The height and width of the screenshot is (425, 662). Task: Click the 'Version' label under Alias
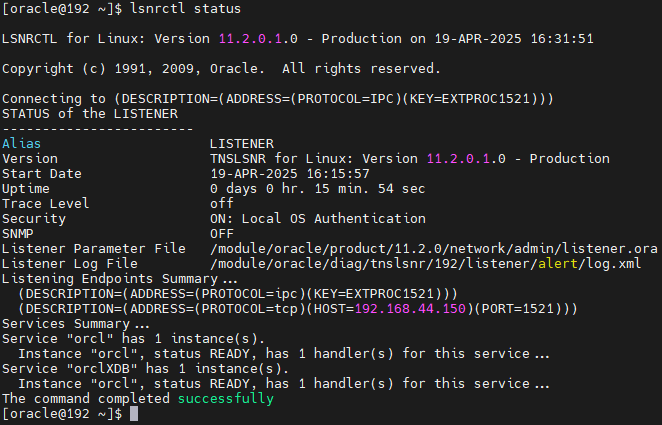(x=30, y=159)
